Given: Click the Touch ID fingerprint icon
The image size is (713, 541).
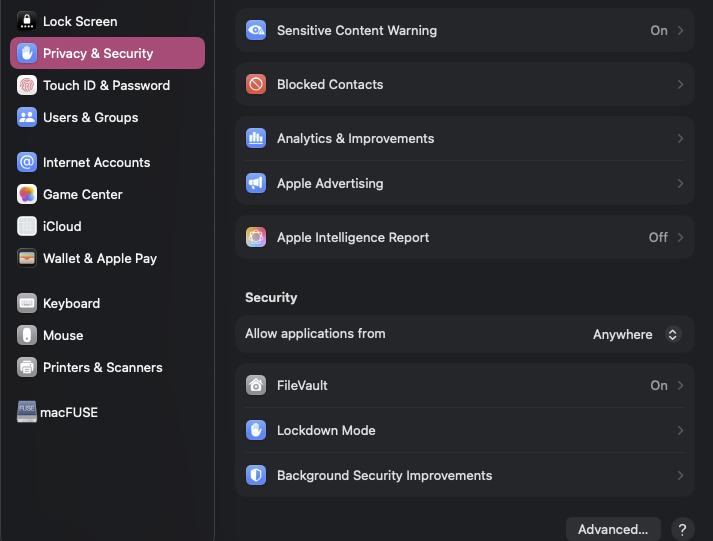Looking at the screenshot, I should pyautogui.click(x=27, y=85).
